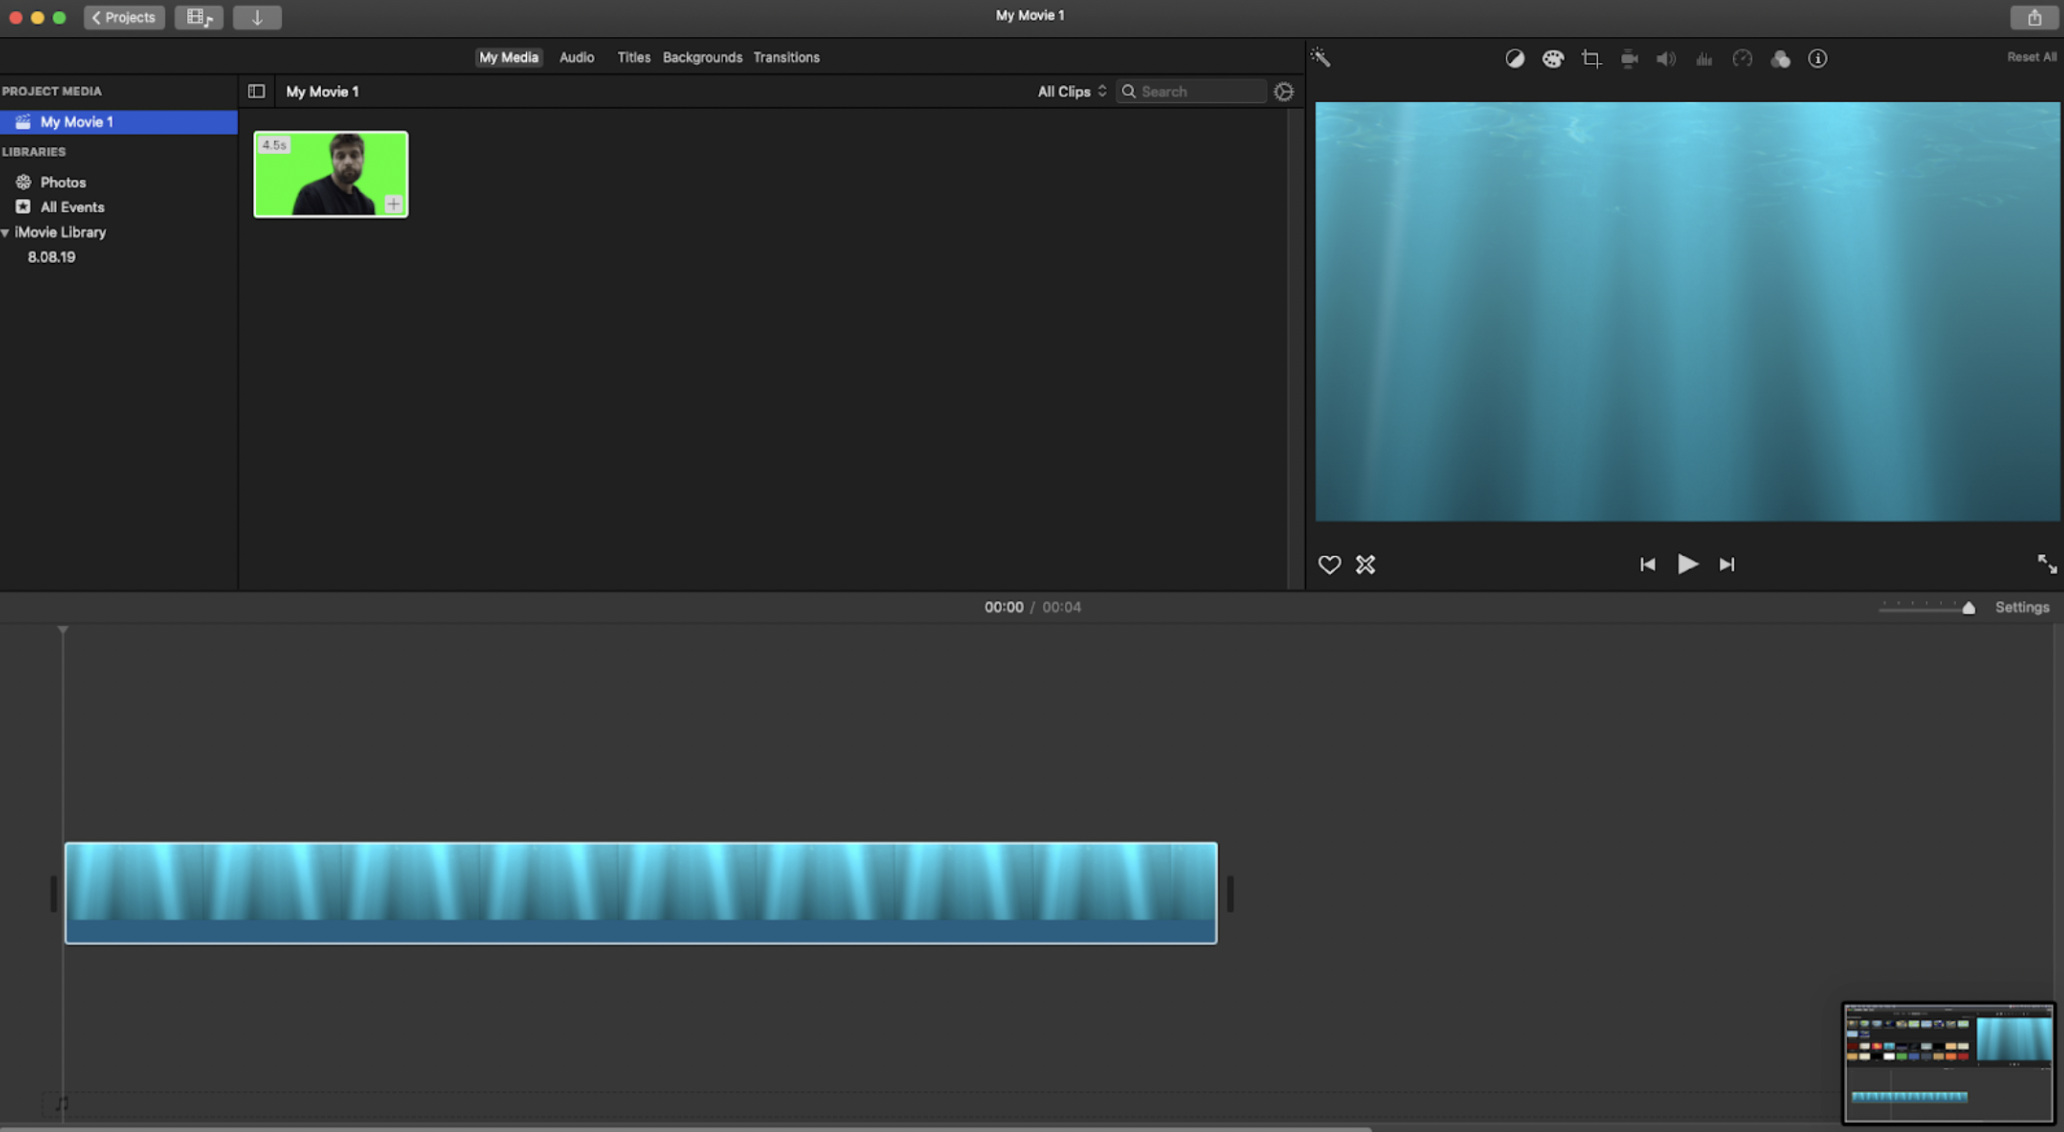Screen dimensions: 2064x1132
Task: Switch to the Backgrounds tab
Action: pos(702,57)
